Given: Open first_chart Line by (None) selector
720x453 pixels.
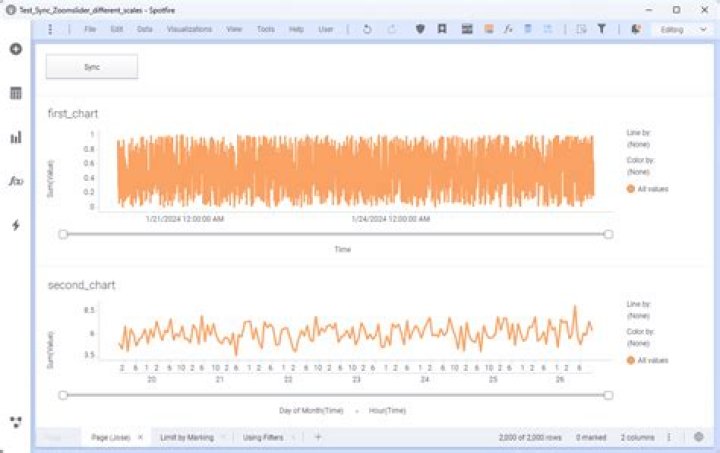Looking at the screenshot, I should tap(638, 145).
